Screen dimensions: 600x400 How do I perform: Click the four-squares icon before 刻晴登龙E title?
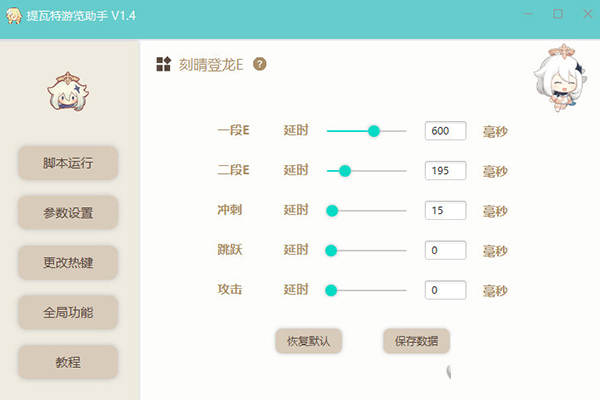coord(163,64)
